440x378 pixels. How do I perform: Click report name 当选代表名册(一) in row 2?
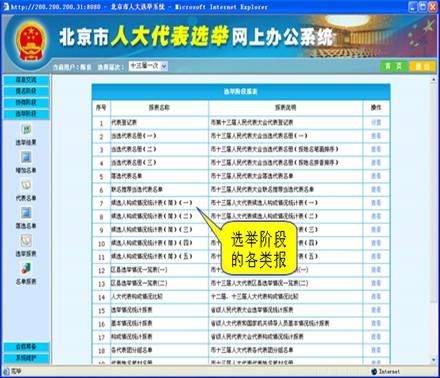pyautogui.click(x=134, y=136)
